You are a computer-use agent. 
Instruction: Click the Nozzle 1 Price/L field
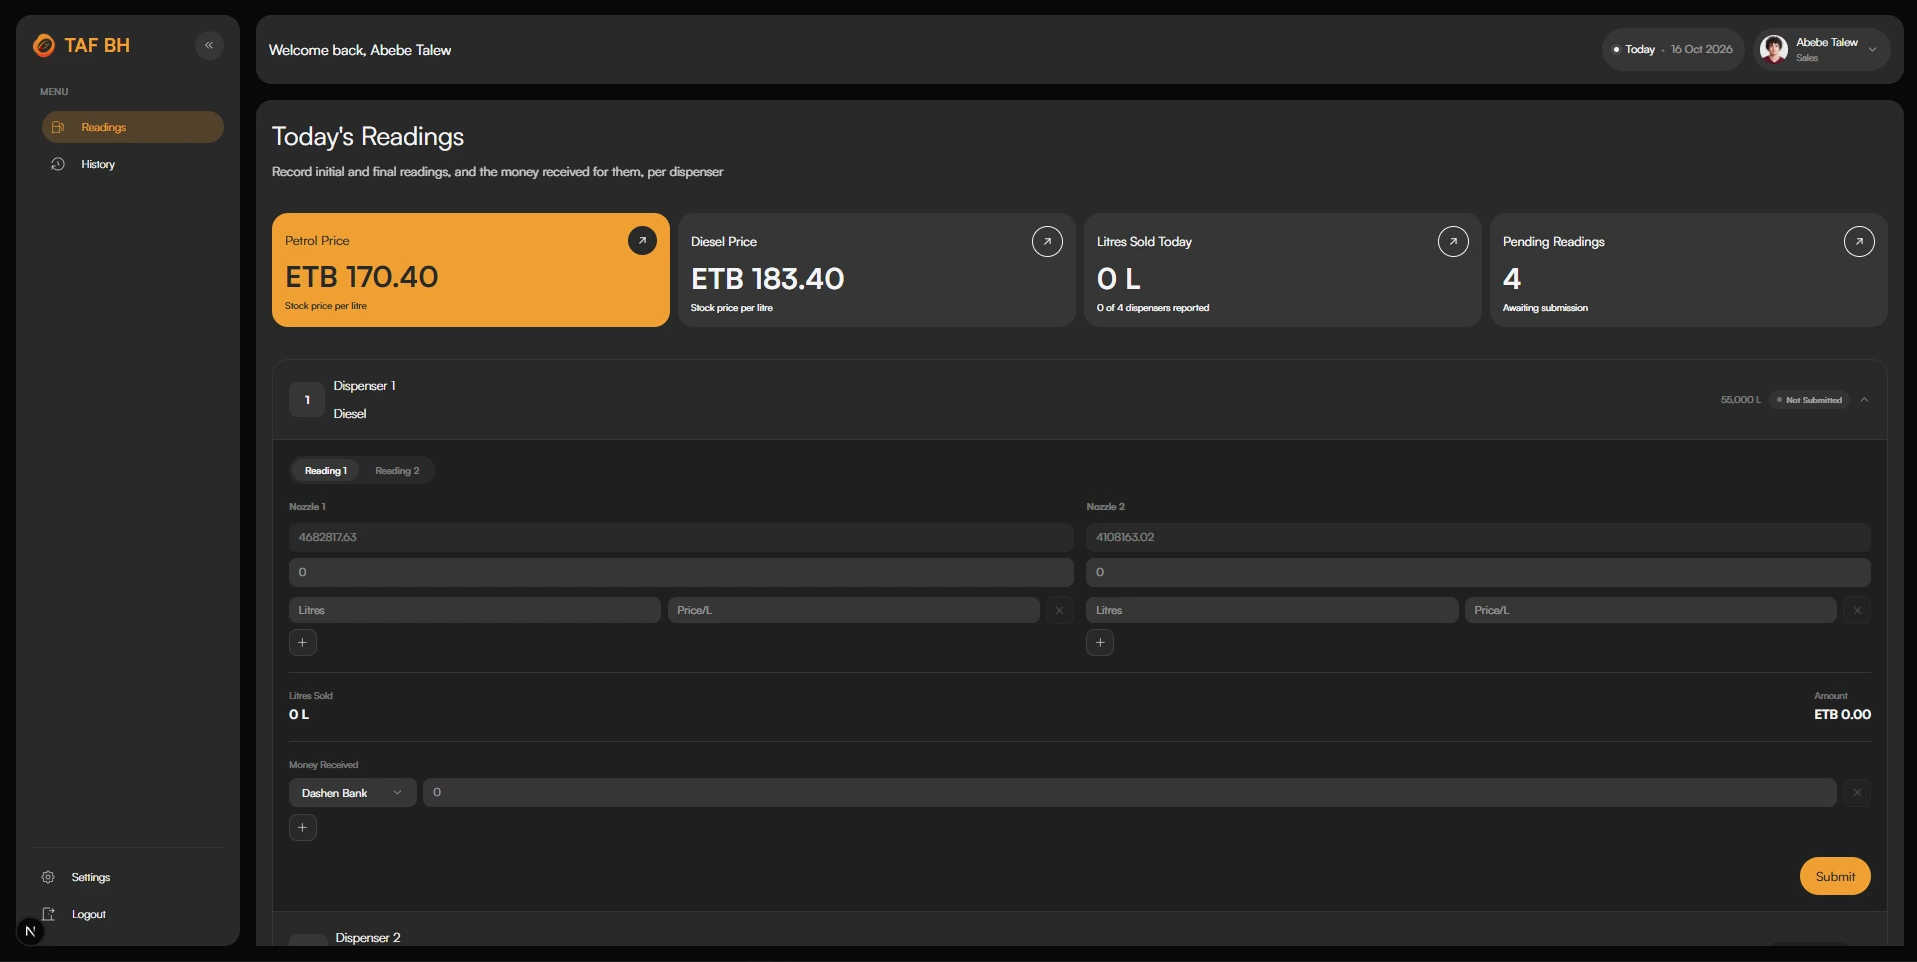click(x=853, y=610)
